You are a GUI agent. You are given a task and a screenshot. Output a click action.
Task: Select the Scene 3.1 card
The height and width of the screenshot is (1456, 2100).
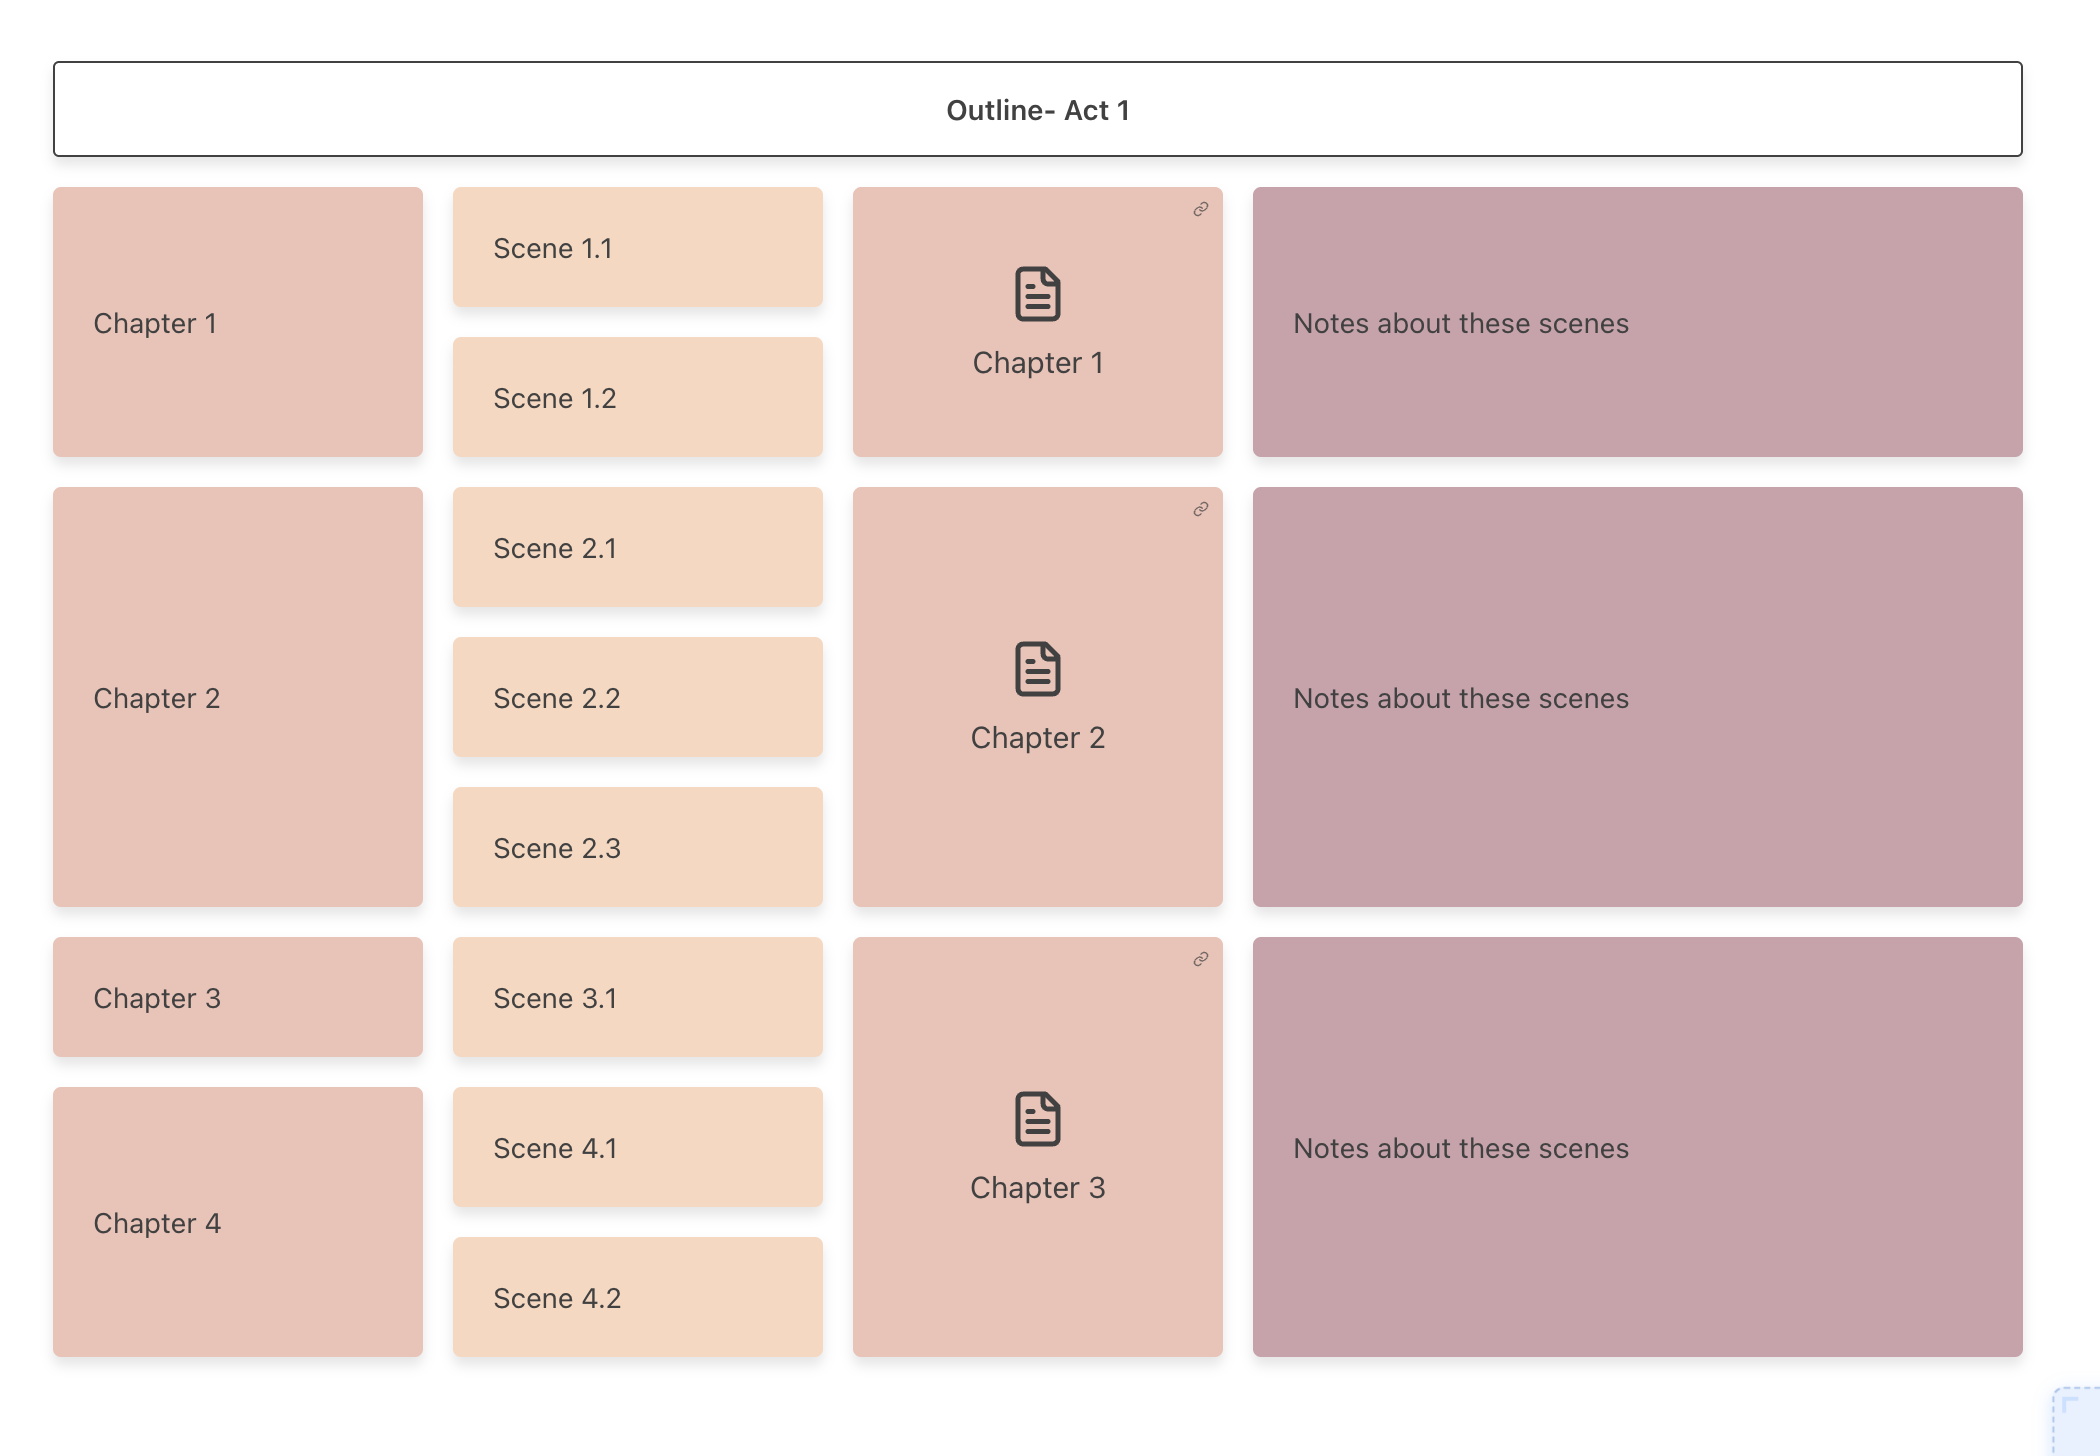636,997
